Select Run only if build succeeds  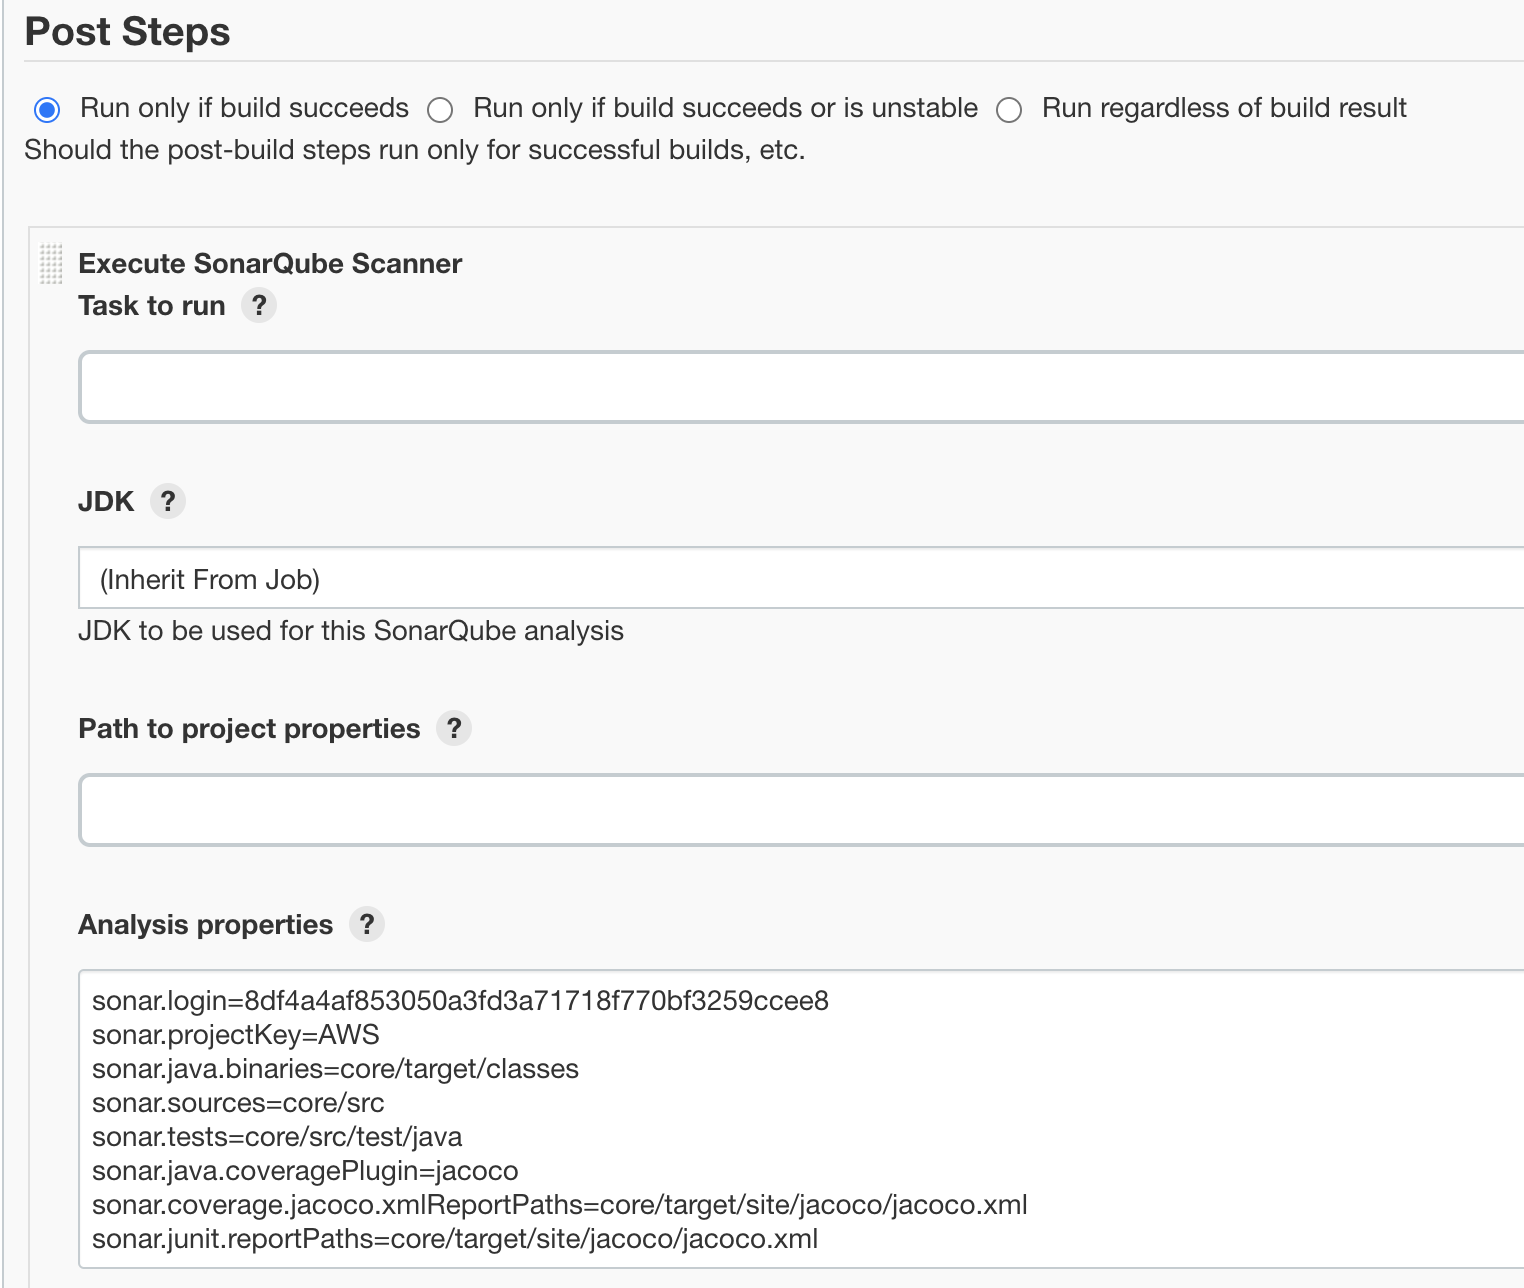click(x=47, y=109)
